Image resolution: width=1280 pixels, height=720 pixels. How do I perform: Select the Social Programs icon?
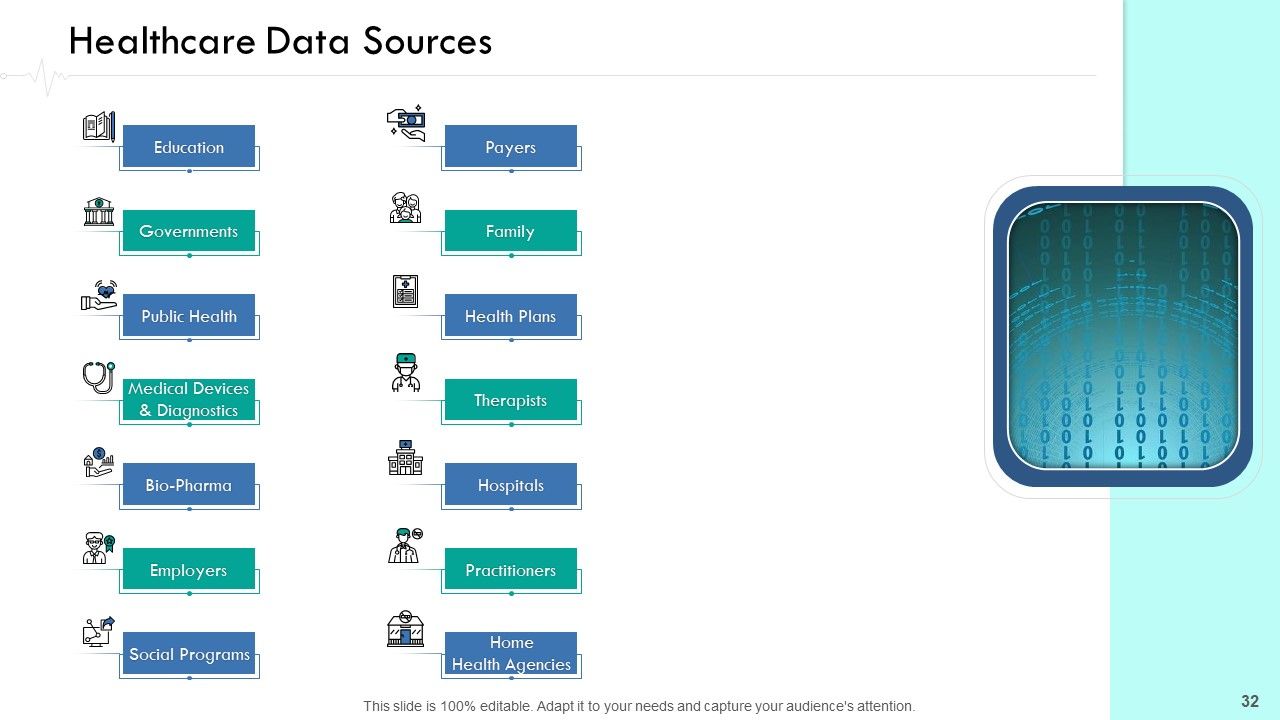(x=98, y=631)
